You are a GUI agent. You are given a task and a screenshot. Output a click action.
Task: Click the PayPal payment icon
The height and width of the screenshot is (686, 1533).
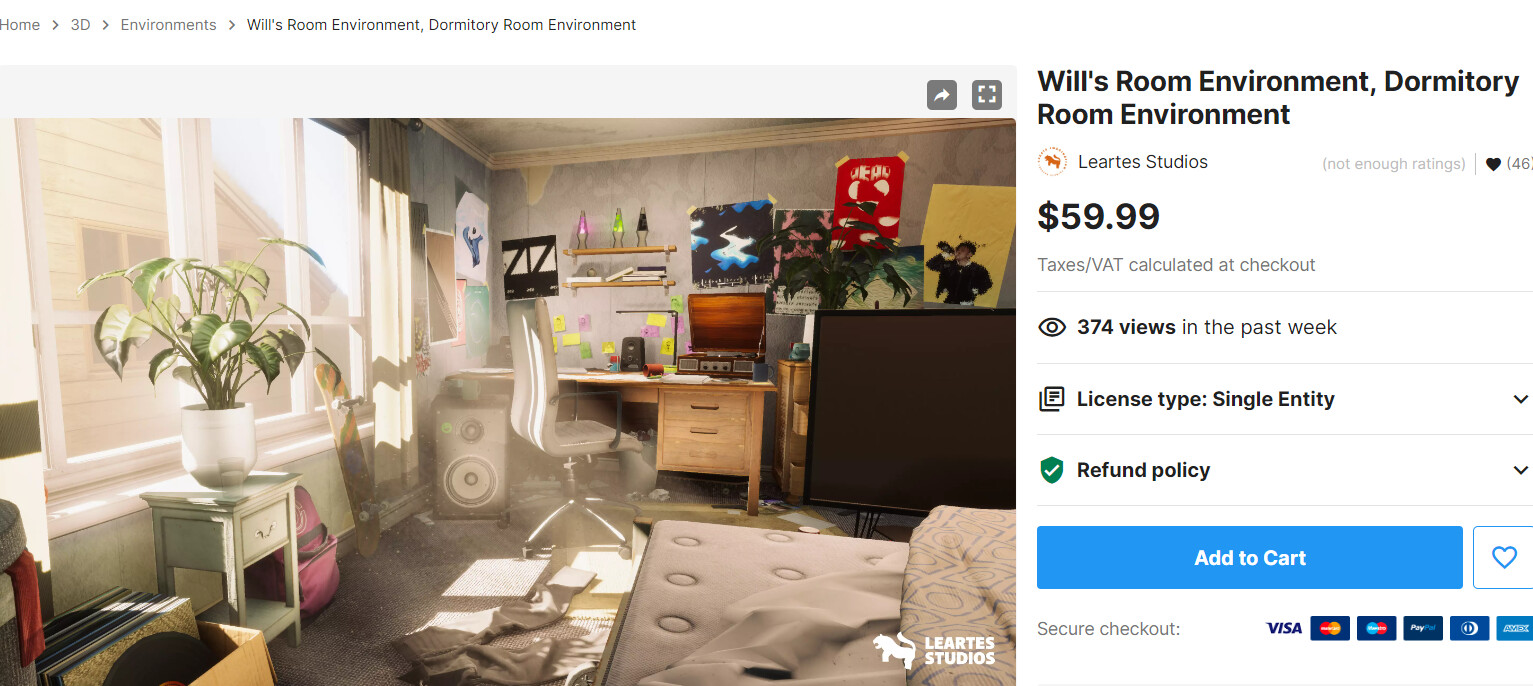pyautogui.click(x=1423, y=628)
